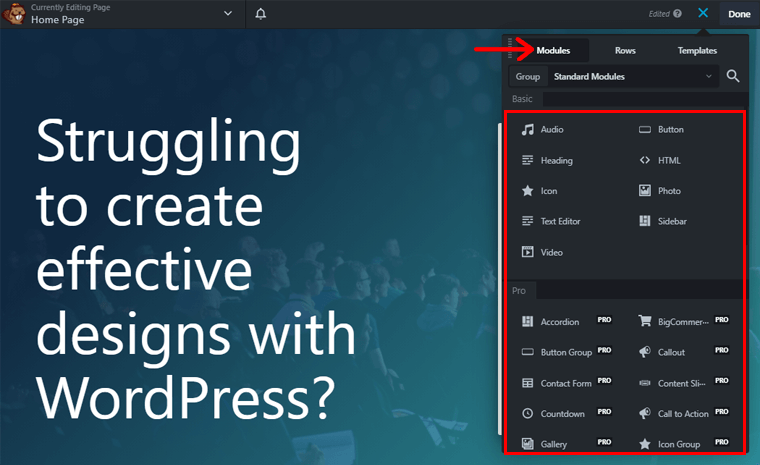Pick the Accordion module
Viewport: 760px width, 465px height.
point(558,322)
